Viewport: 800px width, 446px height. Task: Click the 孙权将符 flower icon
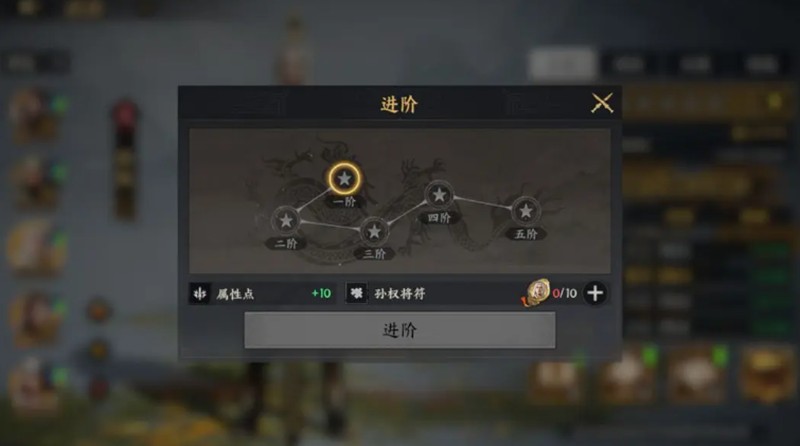(x=356, y=293)
